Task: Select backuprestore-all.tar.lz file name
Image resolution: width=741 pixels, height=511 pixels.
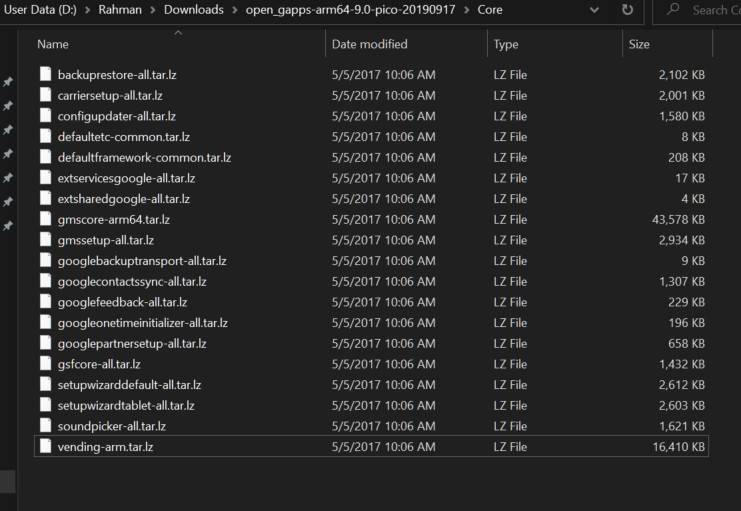Action: [117, 75]
